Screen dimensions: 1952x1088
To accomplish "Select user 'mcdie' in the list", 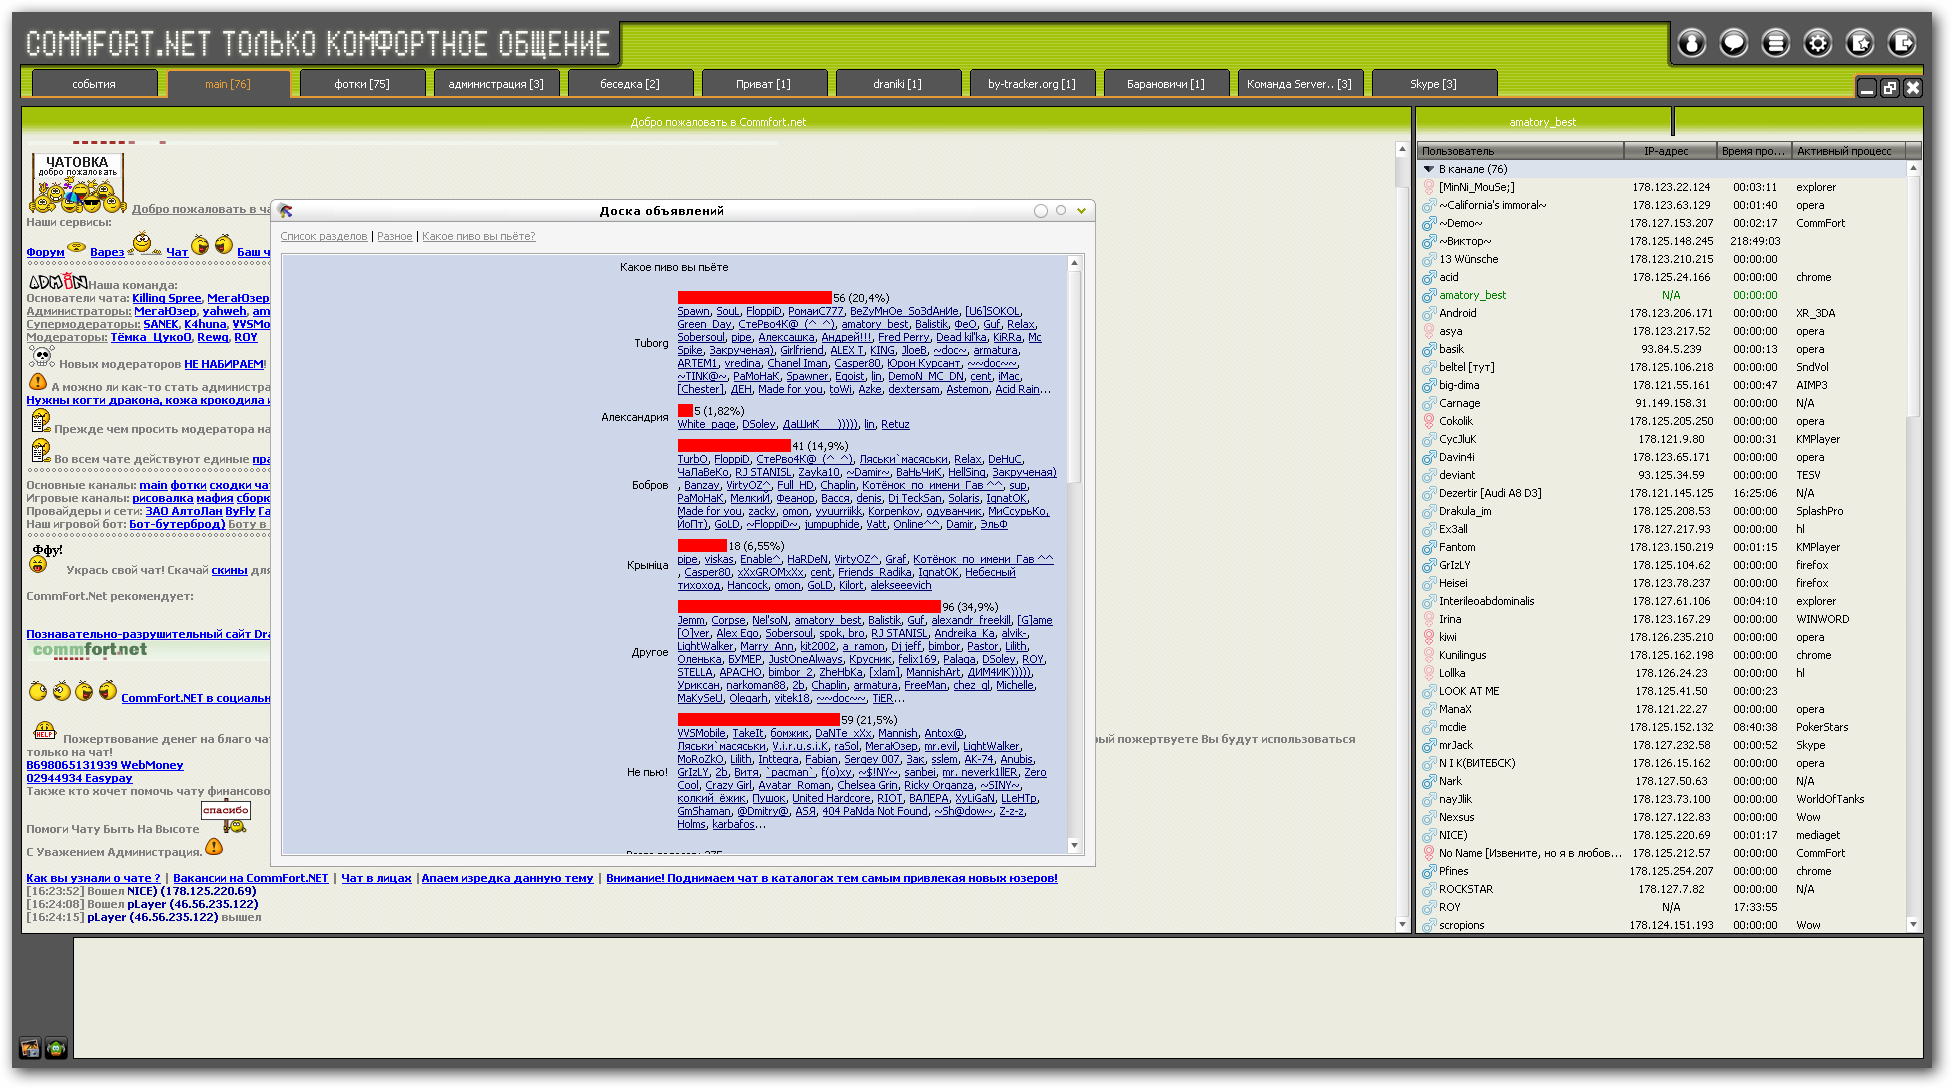I will coord(1662,727).
